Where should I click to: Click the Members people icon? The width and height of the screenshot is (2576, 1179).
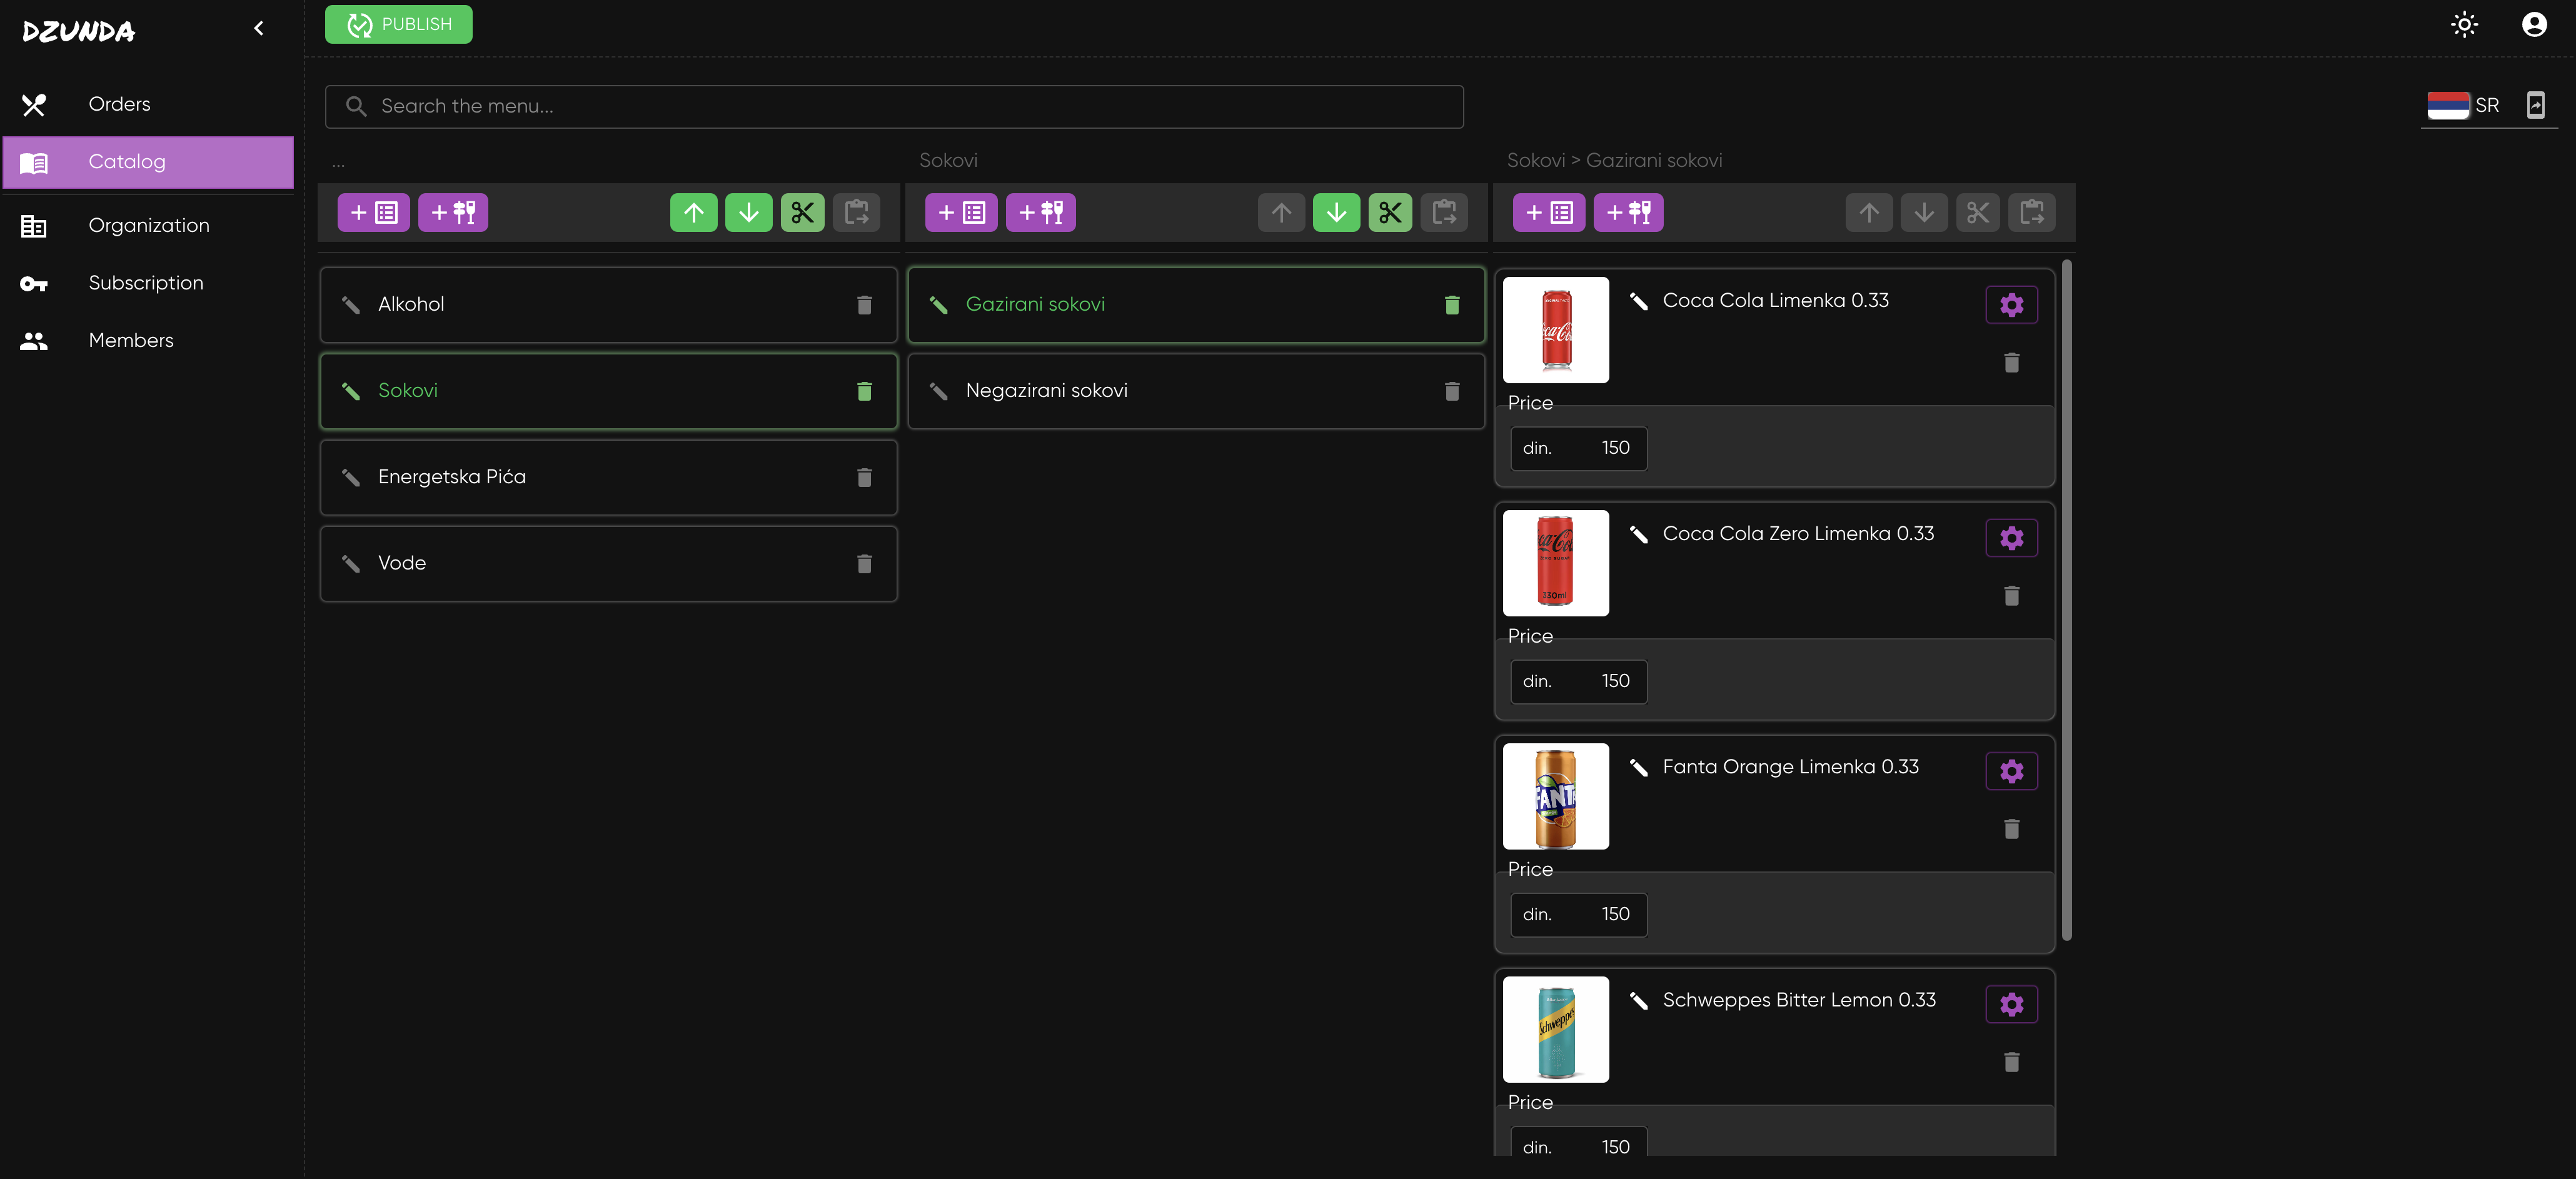34,341
